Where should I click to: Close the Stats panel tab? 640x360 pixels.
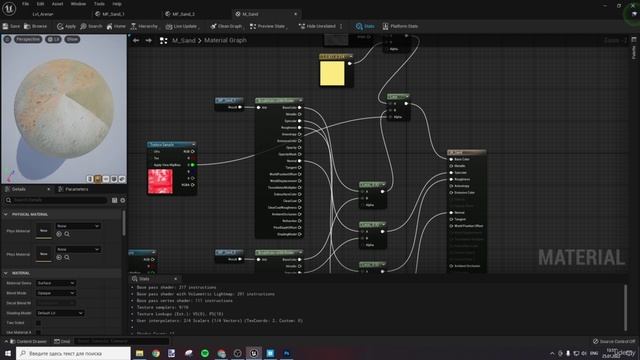[176, 279]
